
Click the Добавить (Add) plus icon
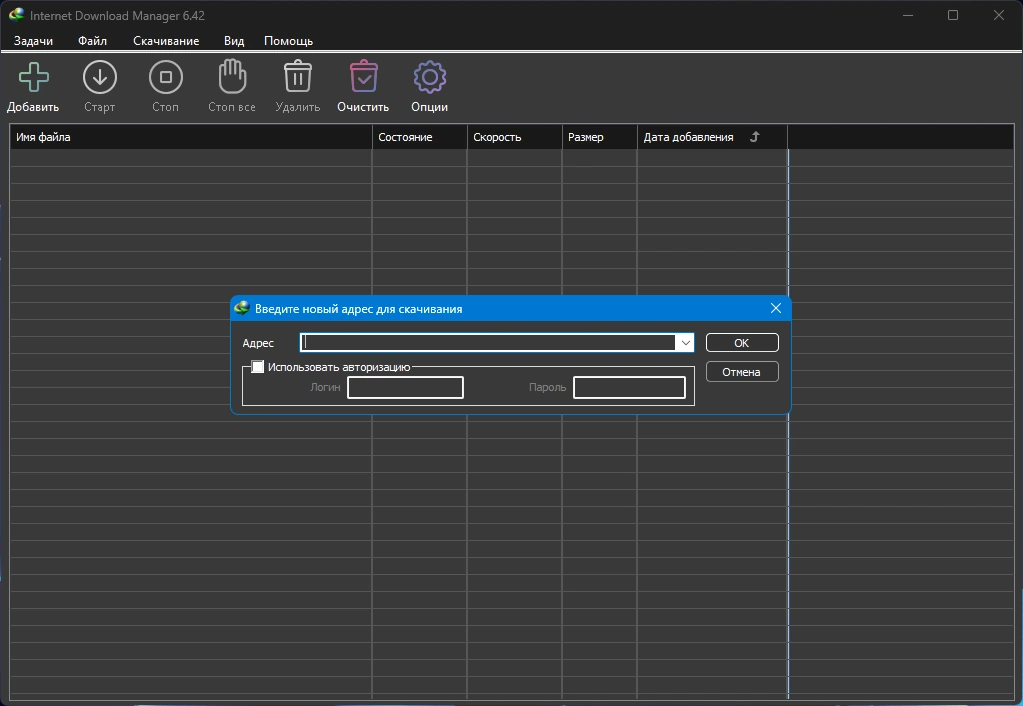pyautogui.click(x=33, y=77)
